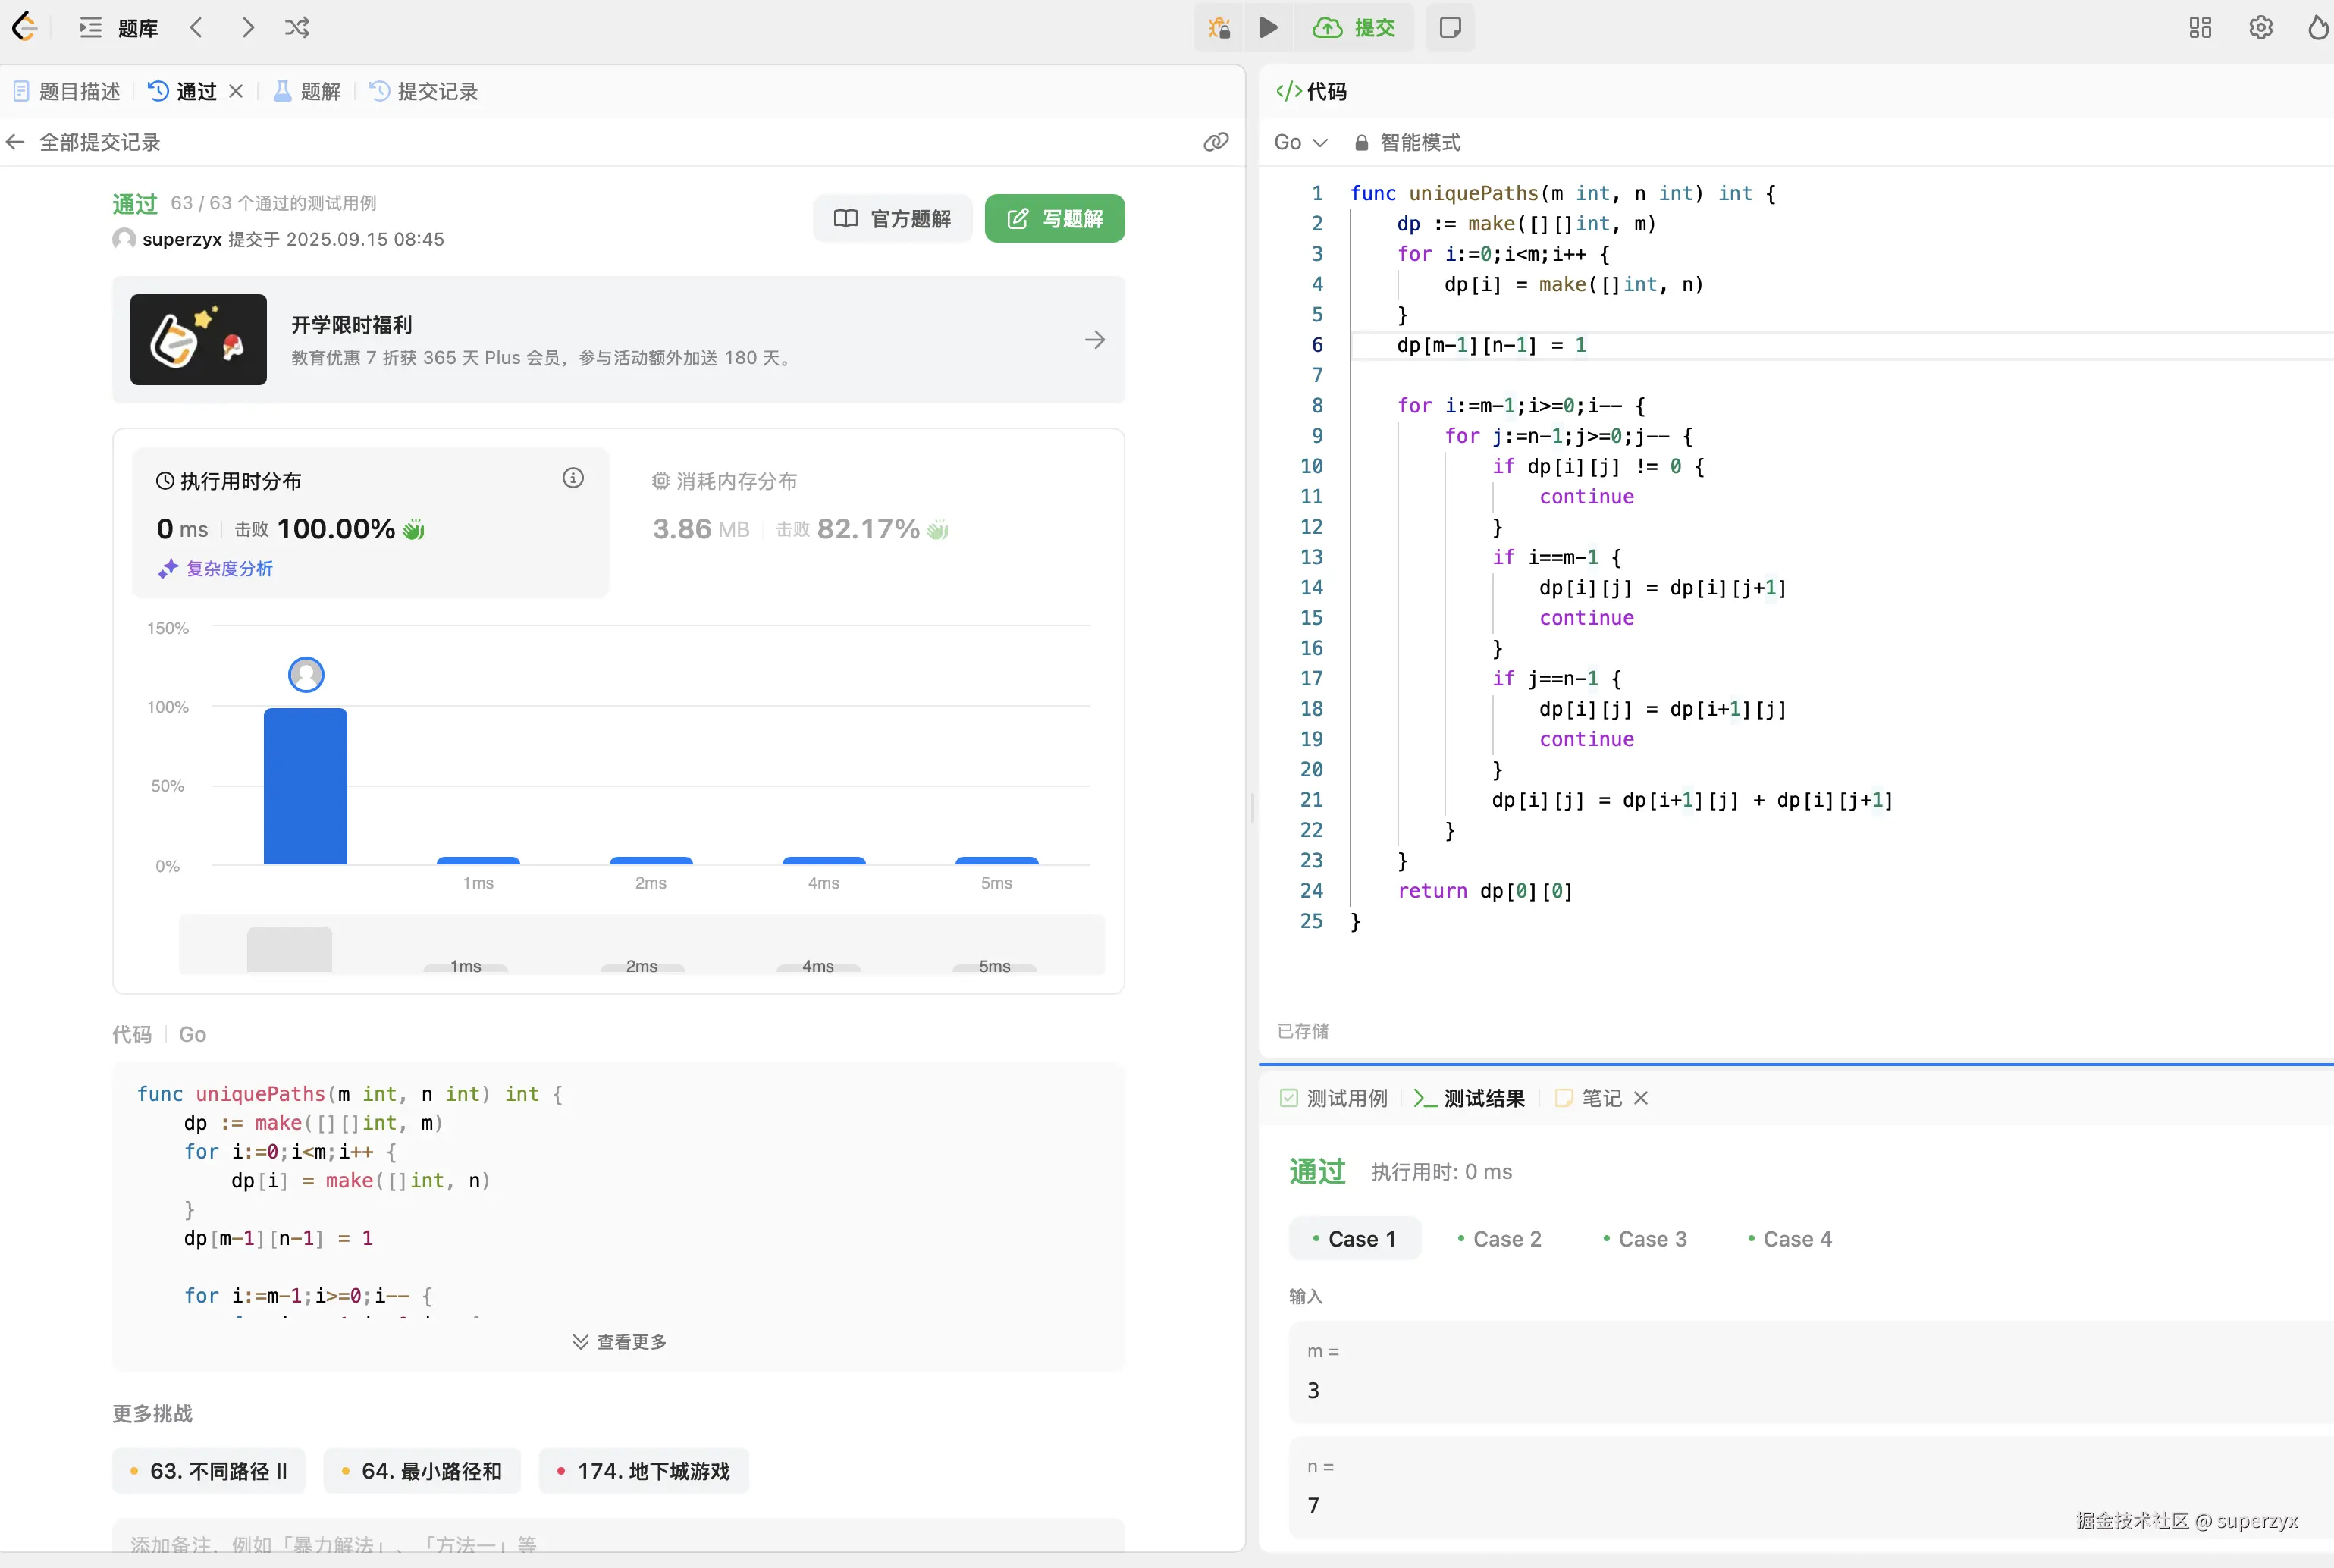Click superzyx avatar icon
Image resolution: width=2334 pixels, height=1568 pixels.
124,239
